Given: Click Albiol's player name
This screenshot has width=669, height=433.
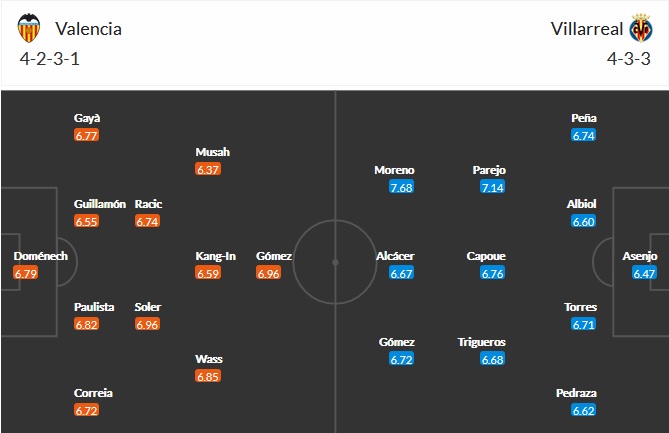Looking at the screenshot, I should pyautogui.click(x=584, y=204).
